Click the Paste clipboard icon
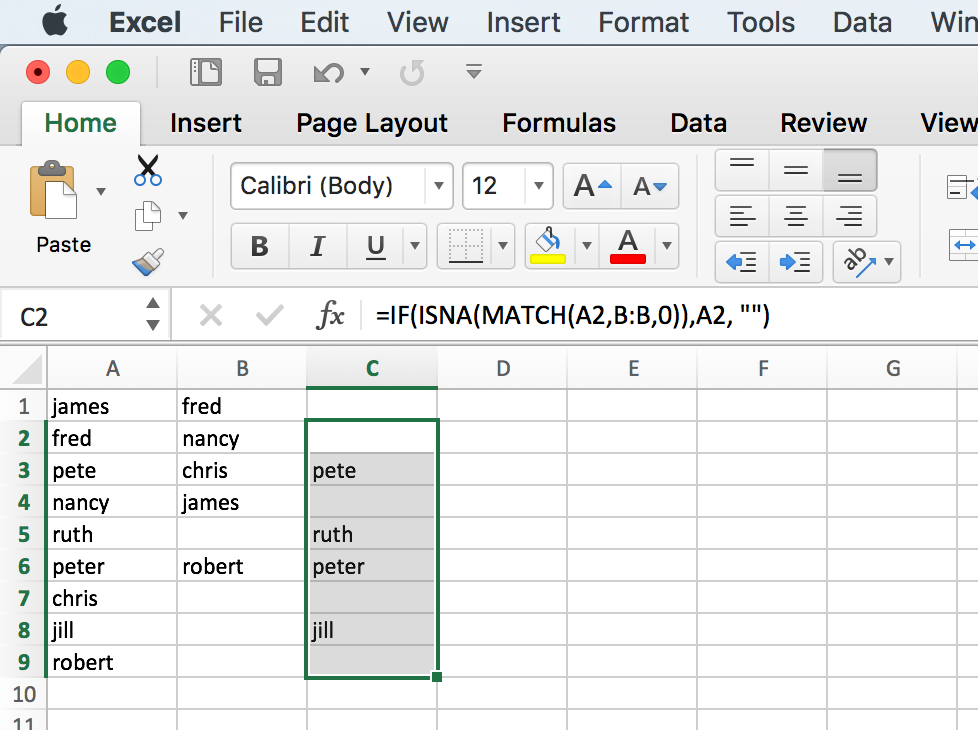This screenshot has width=978, height=730. (54, 190)
